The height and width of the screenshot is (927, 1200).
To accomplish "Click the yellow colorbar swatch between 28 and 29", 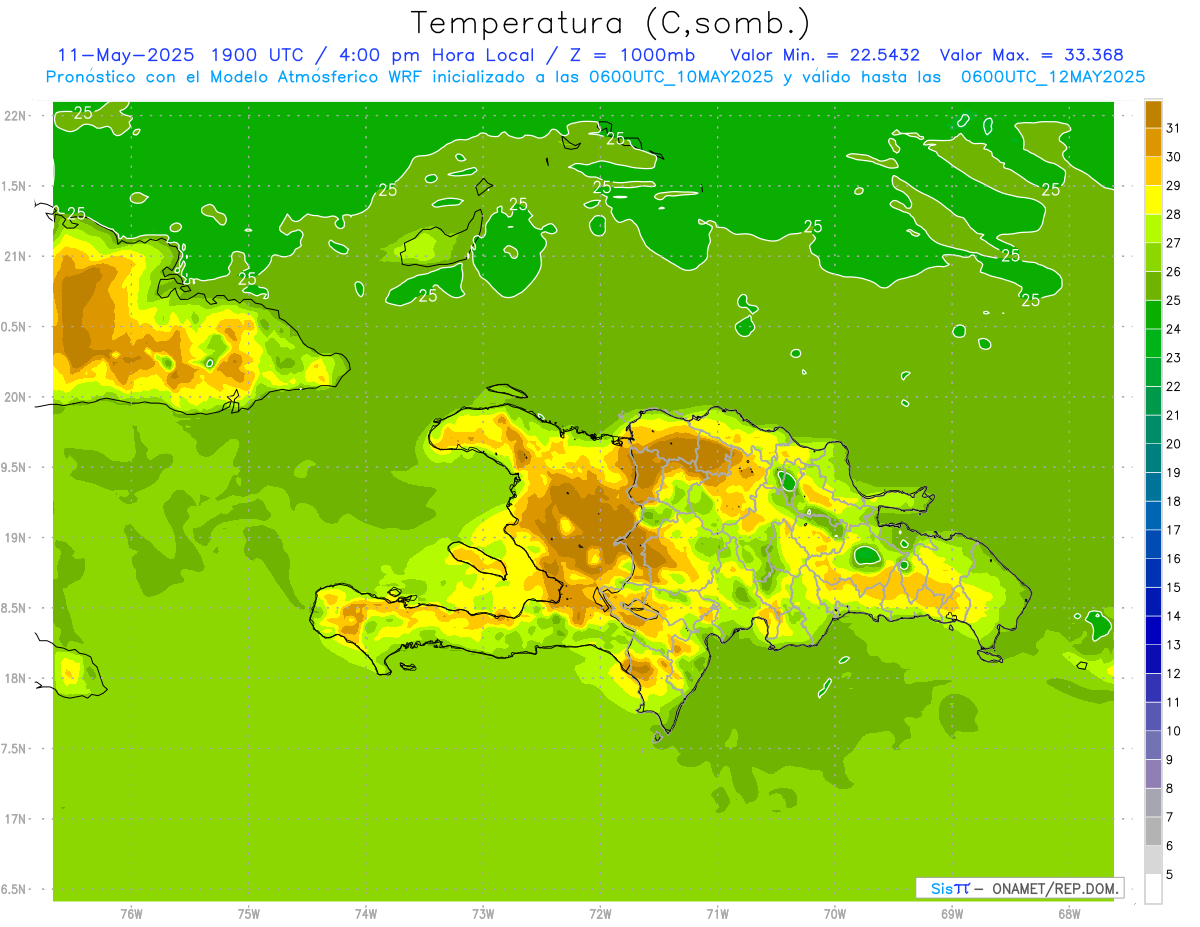I will click(x=1153, y=200).
